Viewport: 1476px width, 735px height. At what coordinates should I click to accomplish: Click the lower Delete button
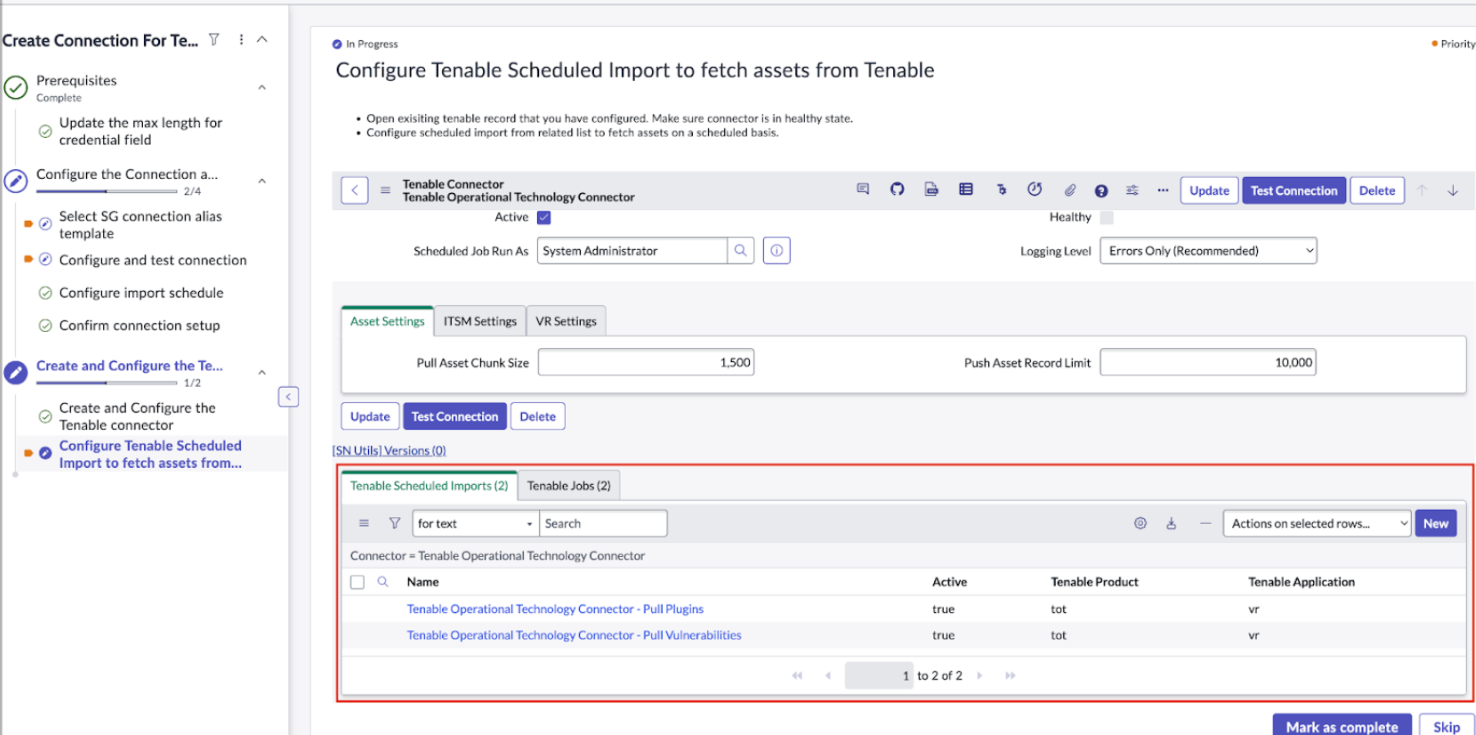tap(538, 416)
